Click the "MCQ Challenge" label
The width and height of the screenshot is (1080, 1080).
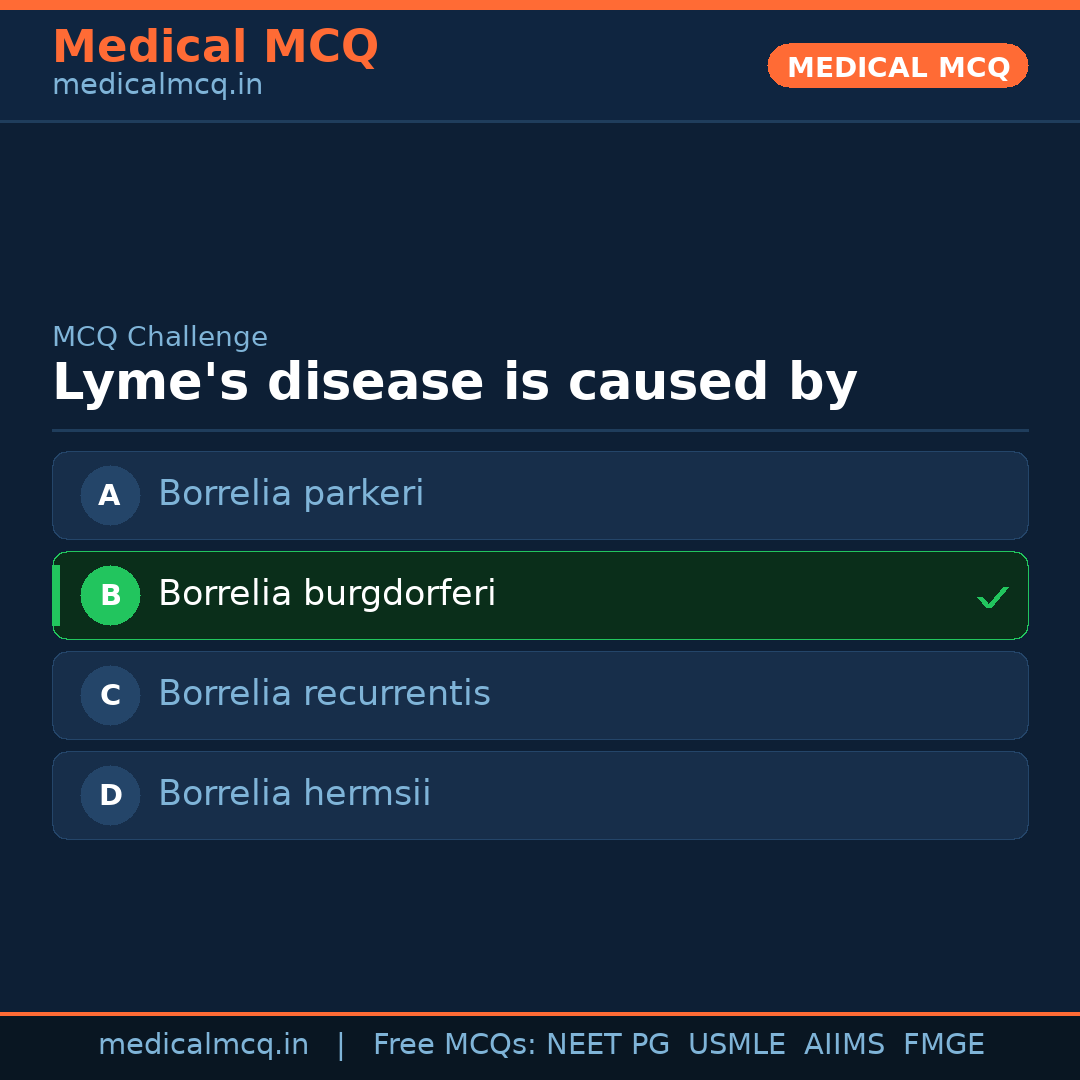point(160,337)
